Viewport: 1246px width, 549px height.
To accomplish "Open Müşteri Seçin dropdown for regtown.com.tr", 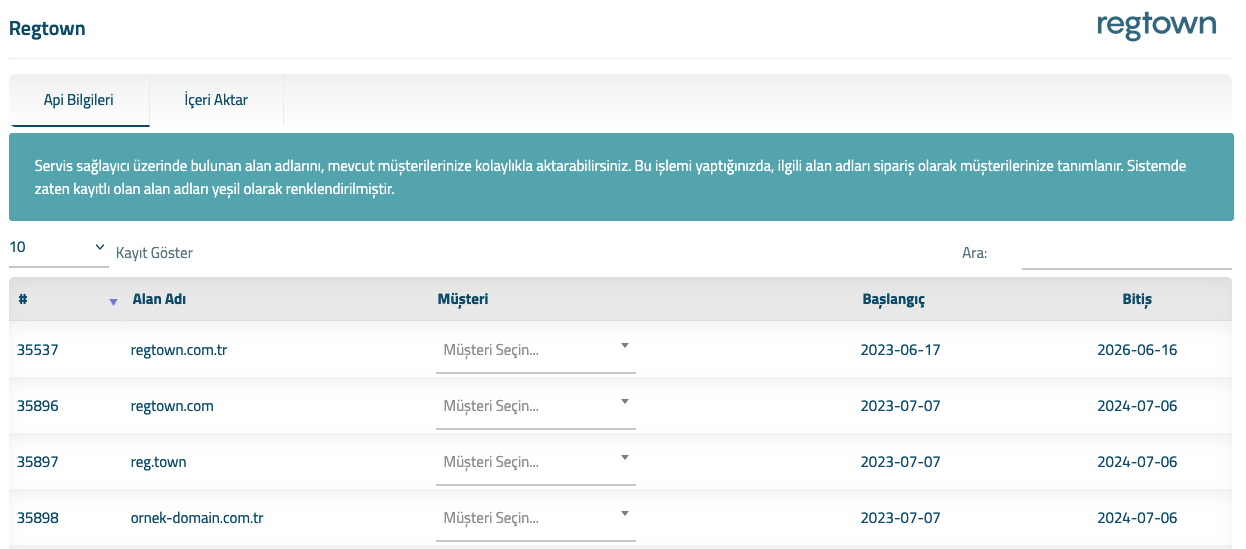I will [x=535, y=351].
